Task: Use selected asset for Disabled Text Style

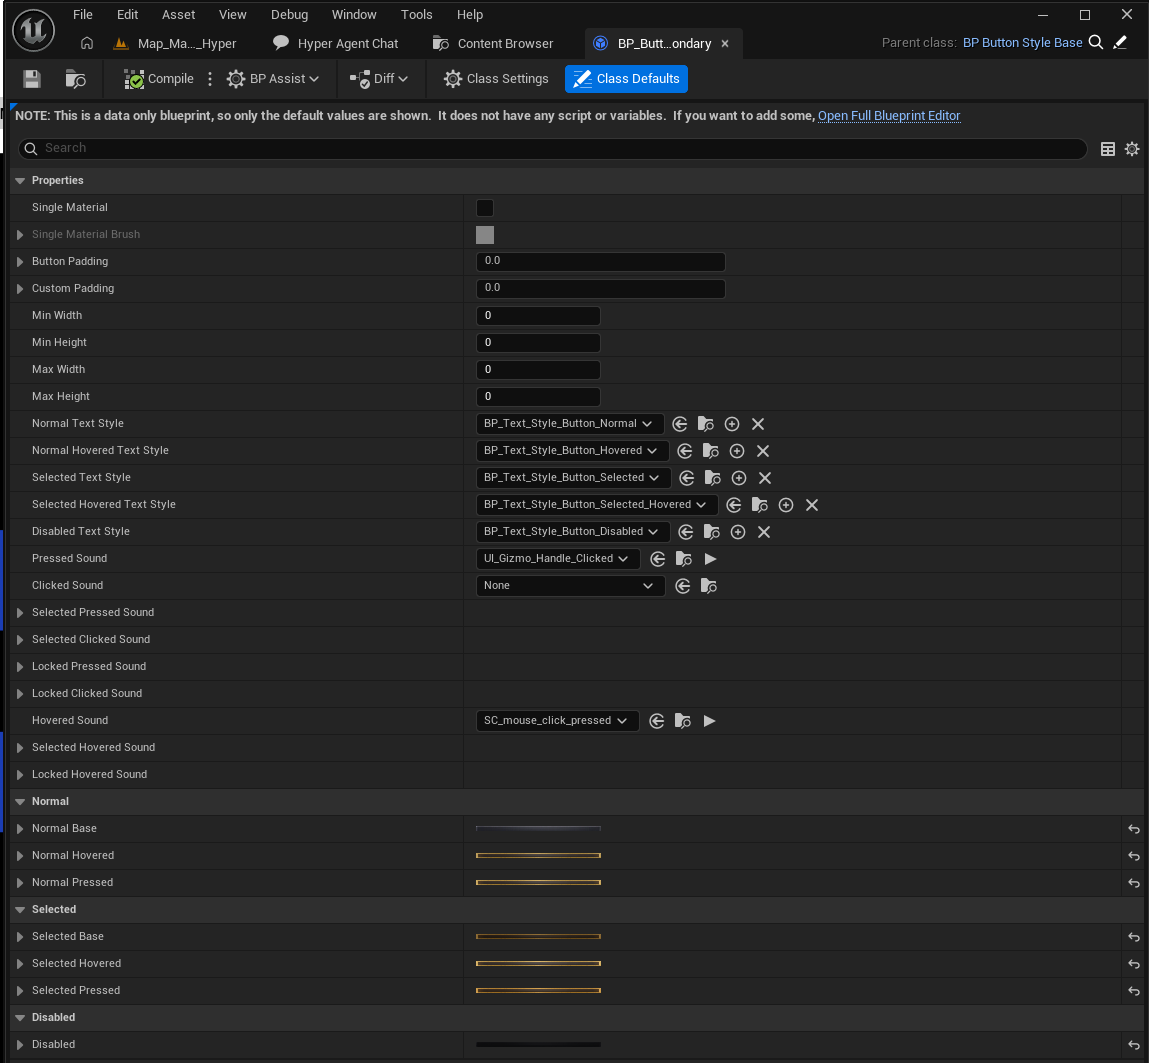Action: click(x=686, y=533)
